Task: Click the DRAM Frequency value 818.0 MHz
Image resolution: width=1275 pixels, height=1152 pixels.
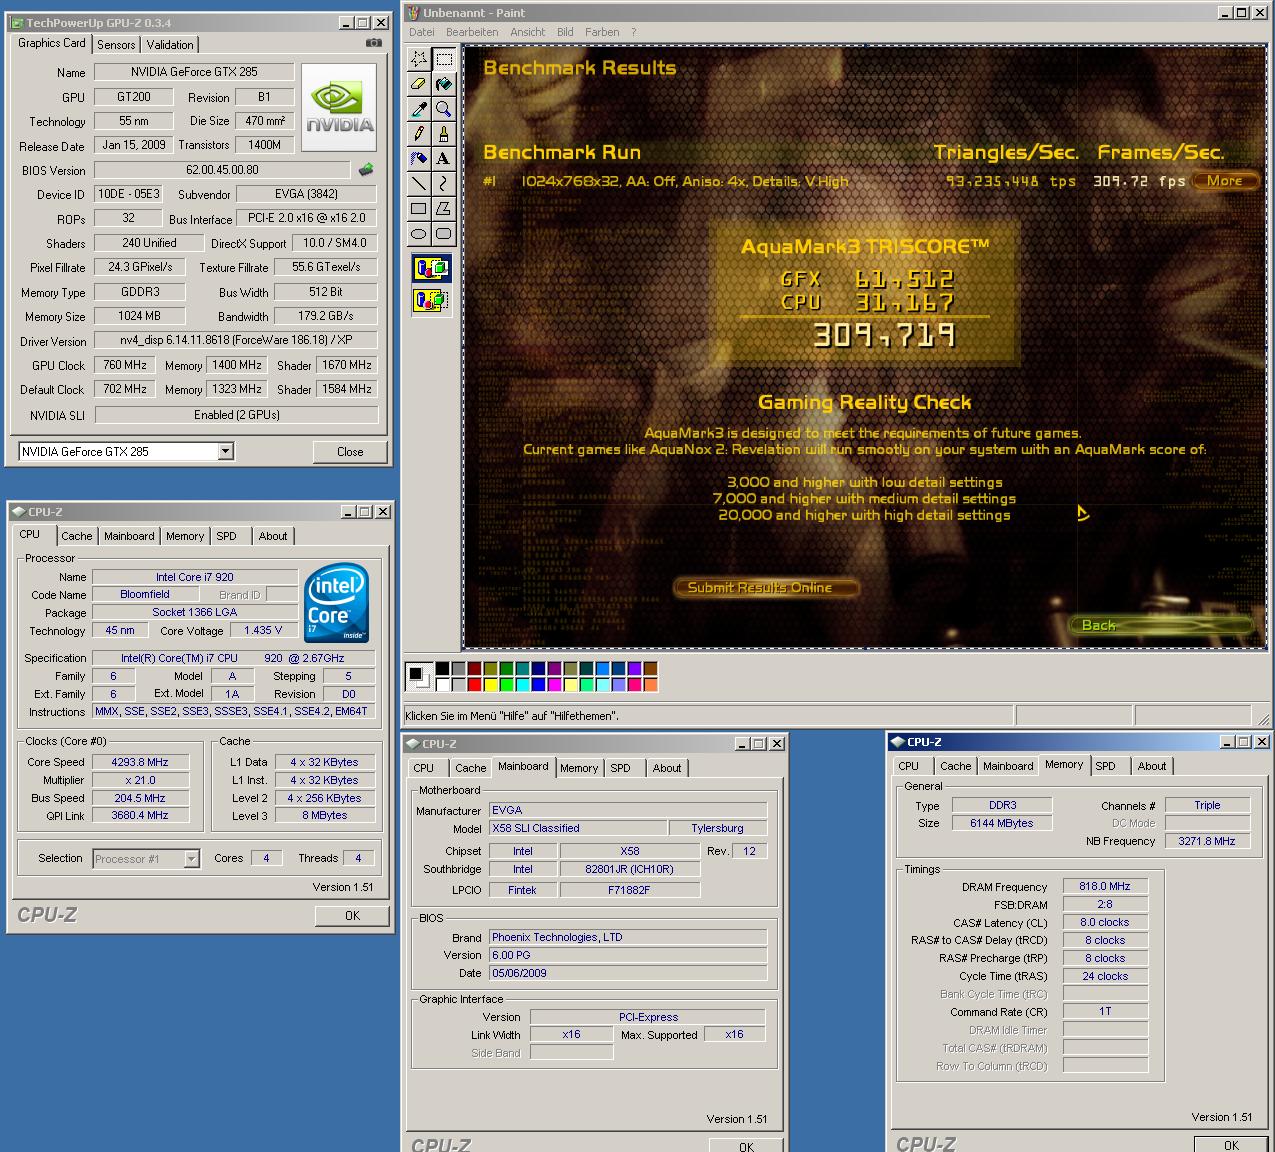Action: (x=1105, y=886)
